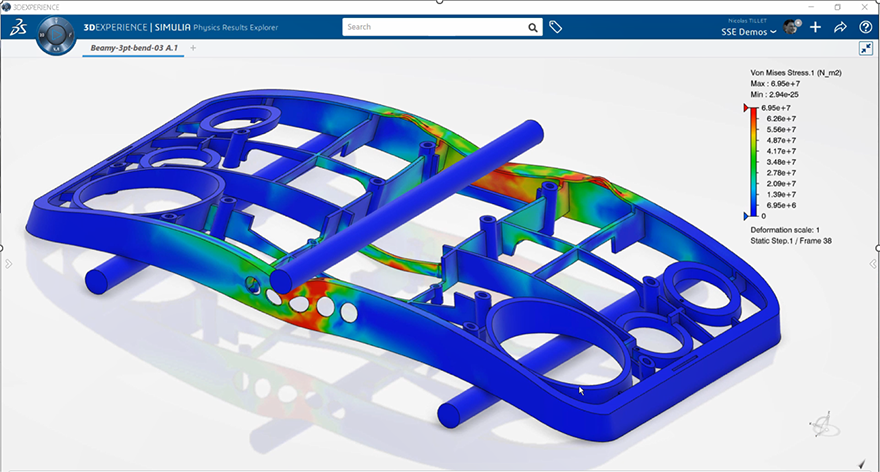Add a new tab with plus
The width and height of the screenshot is (880, 472).
coord(193,48)
